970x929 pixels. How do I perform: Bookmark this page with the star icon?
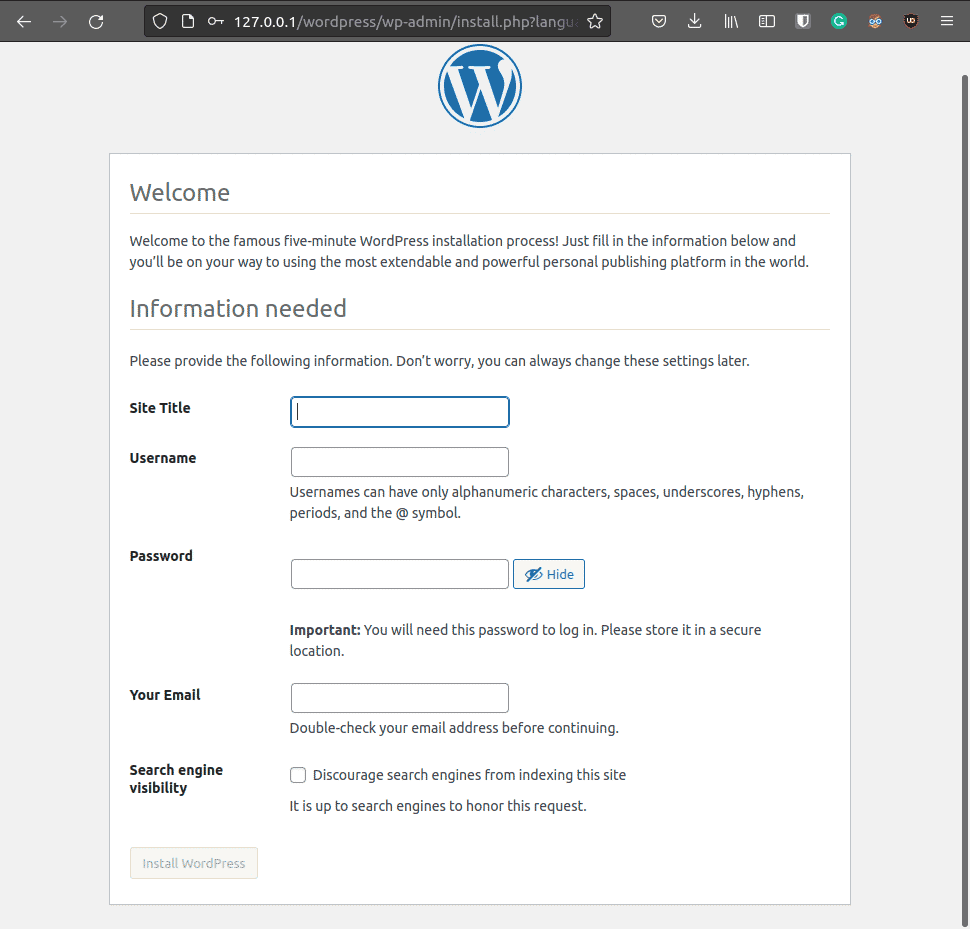tap(595, 22)
